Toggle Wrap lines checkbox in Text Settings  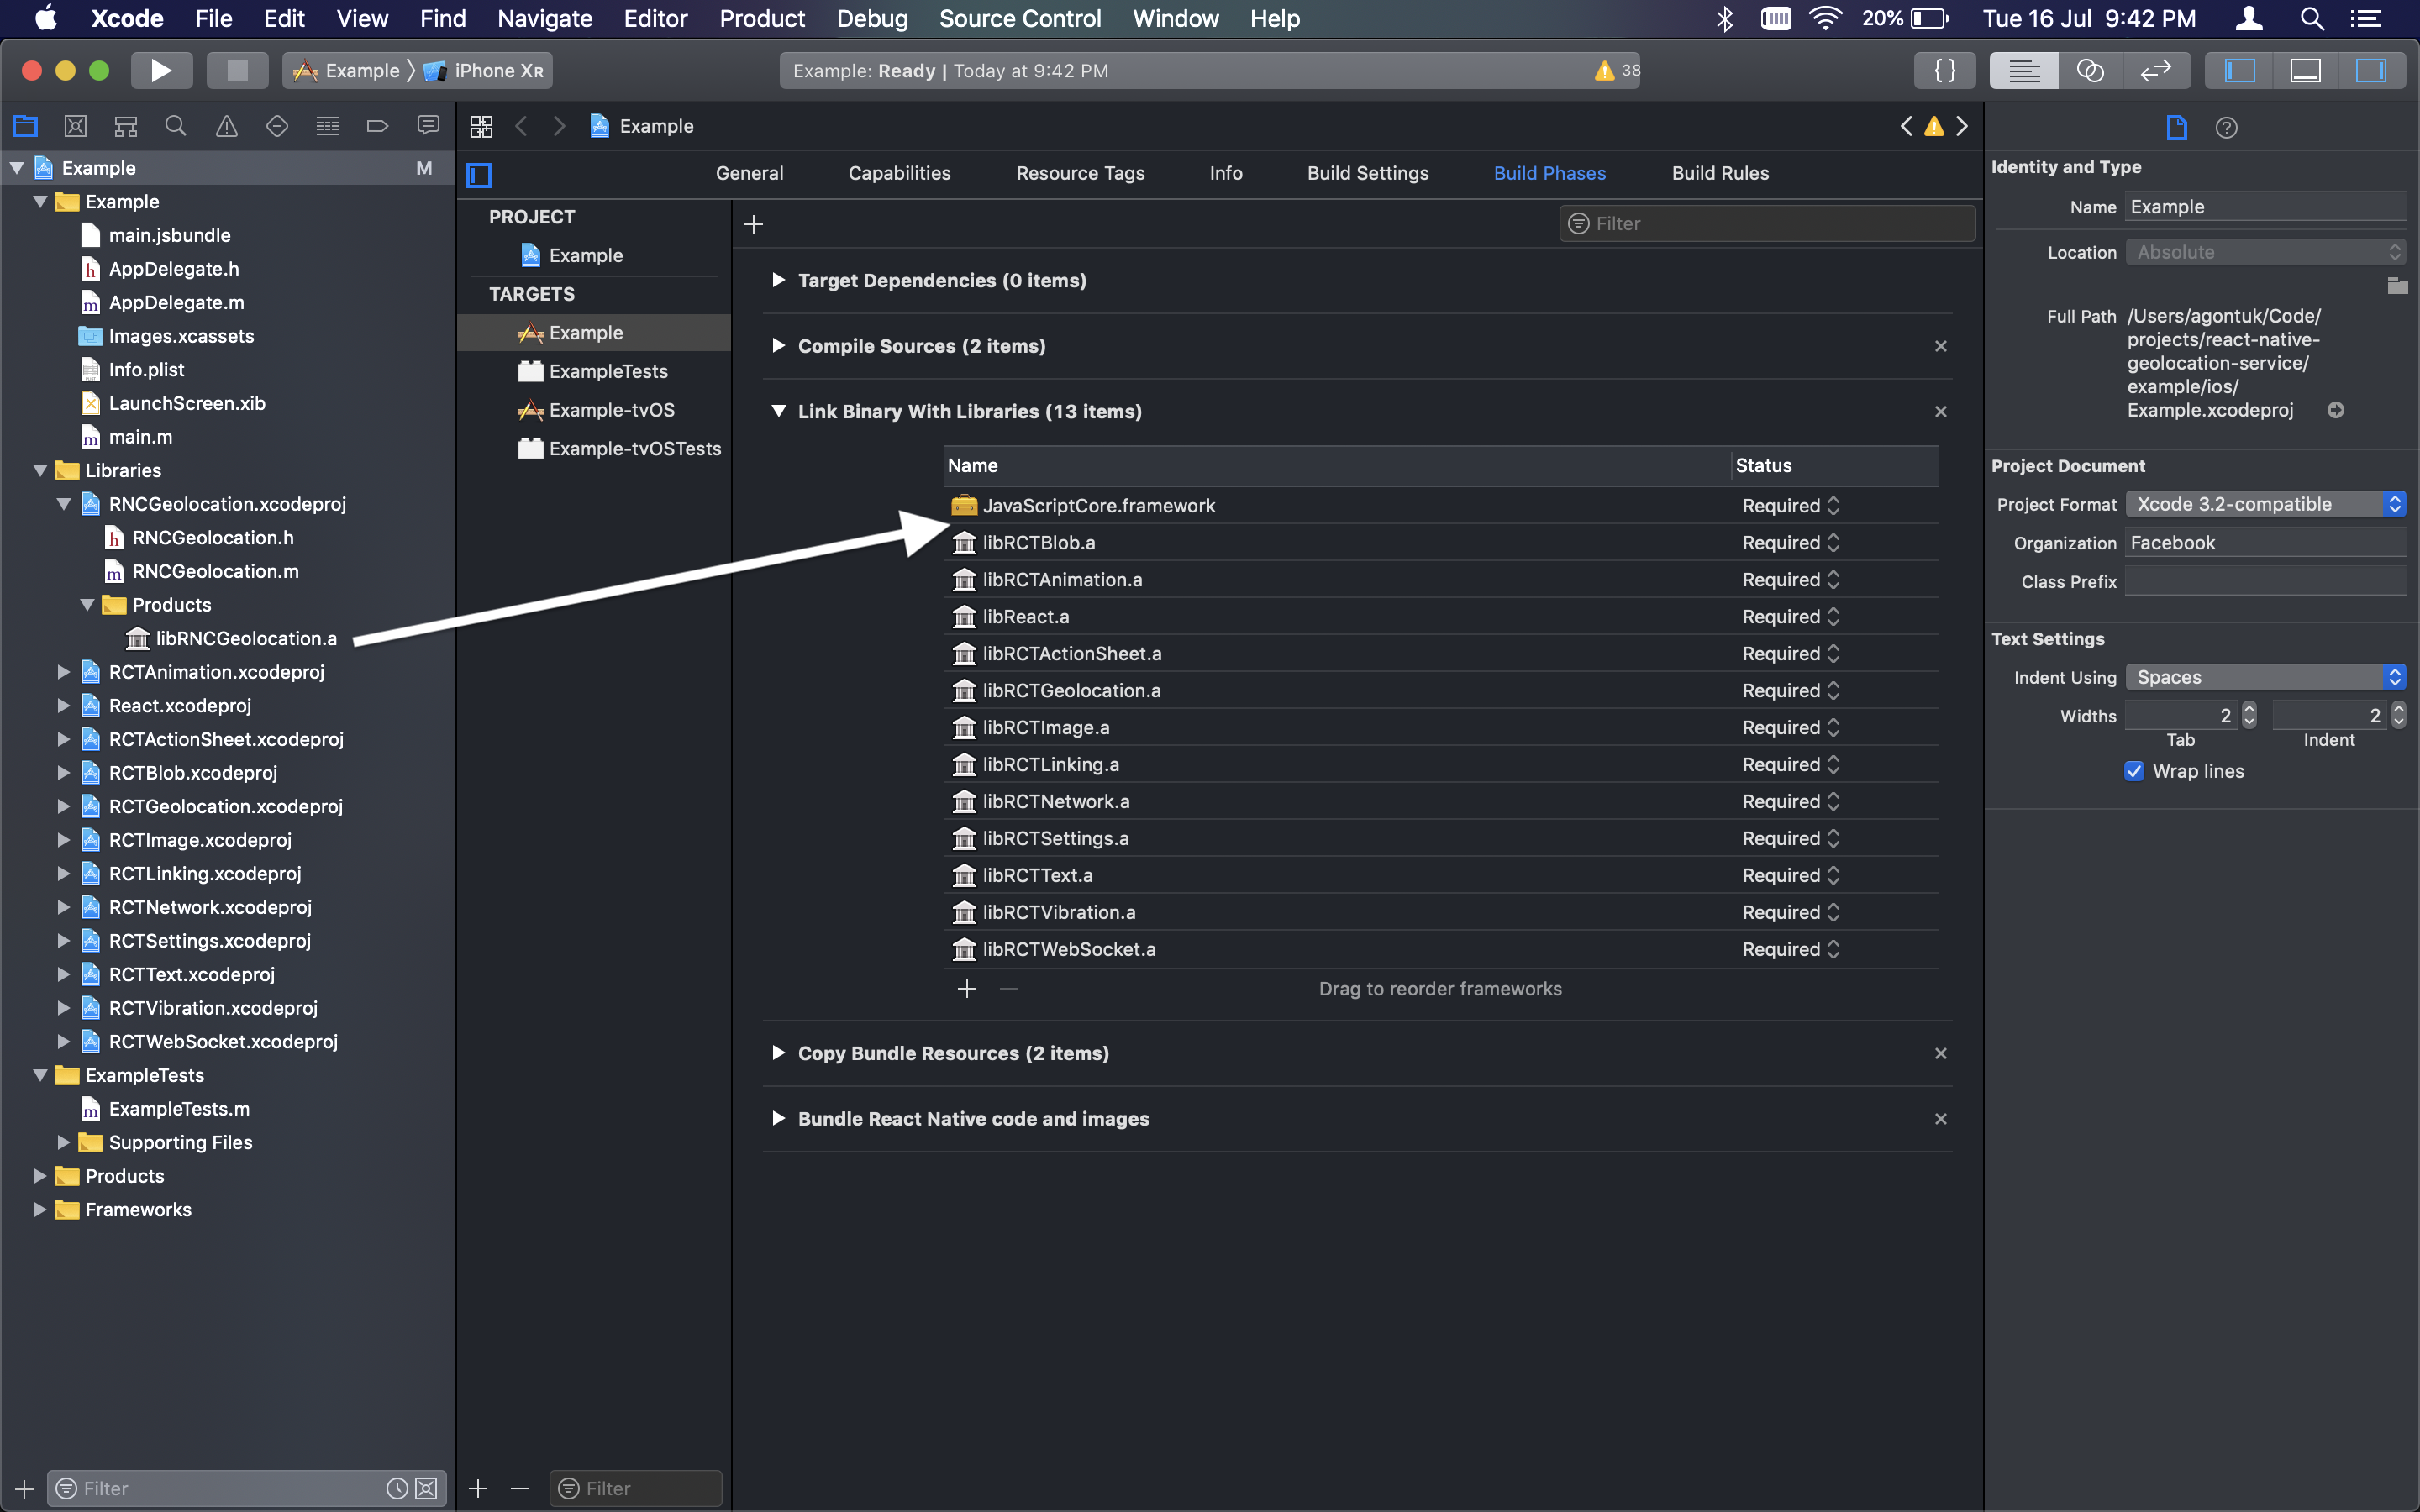click(2131, 772)
